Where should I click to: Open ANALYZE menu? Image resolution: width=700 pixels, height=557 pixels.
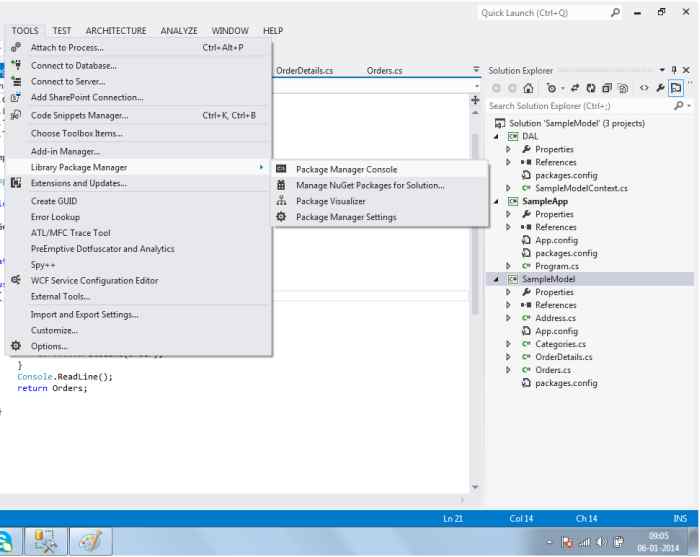[x=179, y=31]
